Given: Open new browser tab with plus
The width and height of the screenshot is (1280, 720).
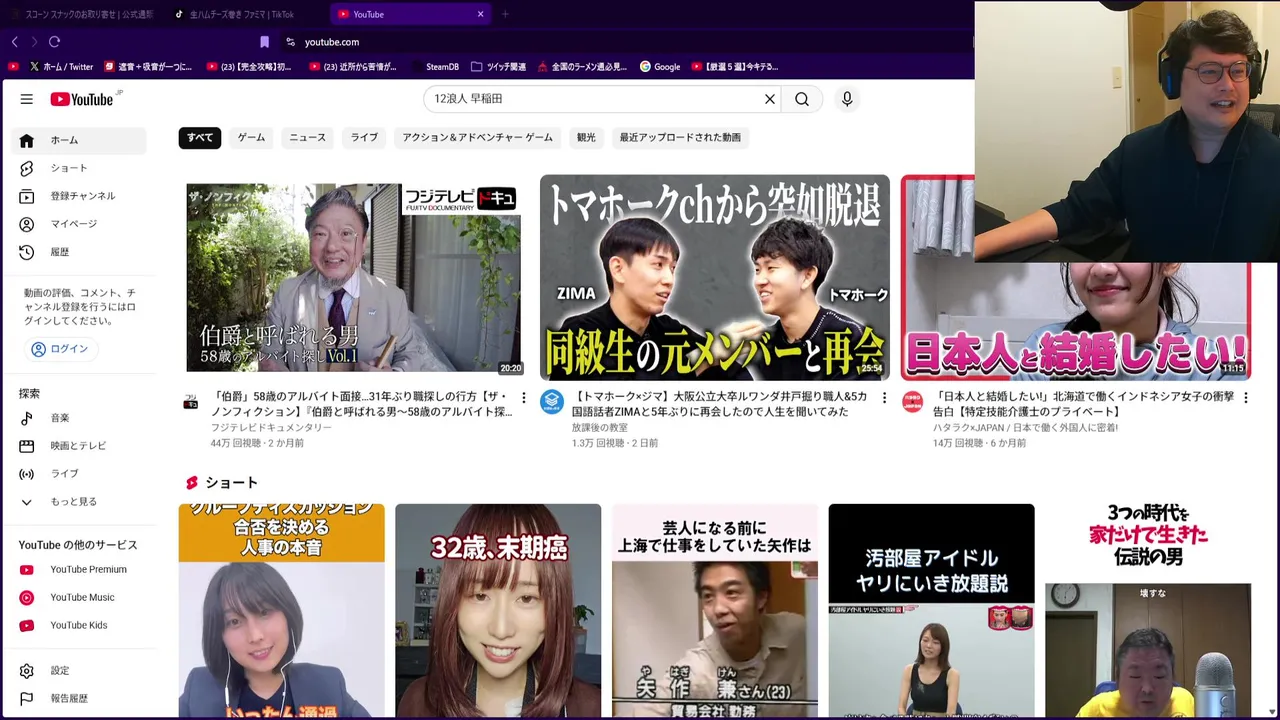Looking at the screenshot, I should pyautogui.click(x=505, y=14).
